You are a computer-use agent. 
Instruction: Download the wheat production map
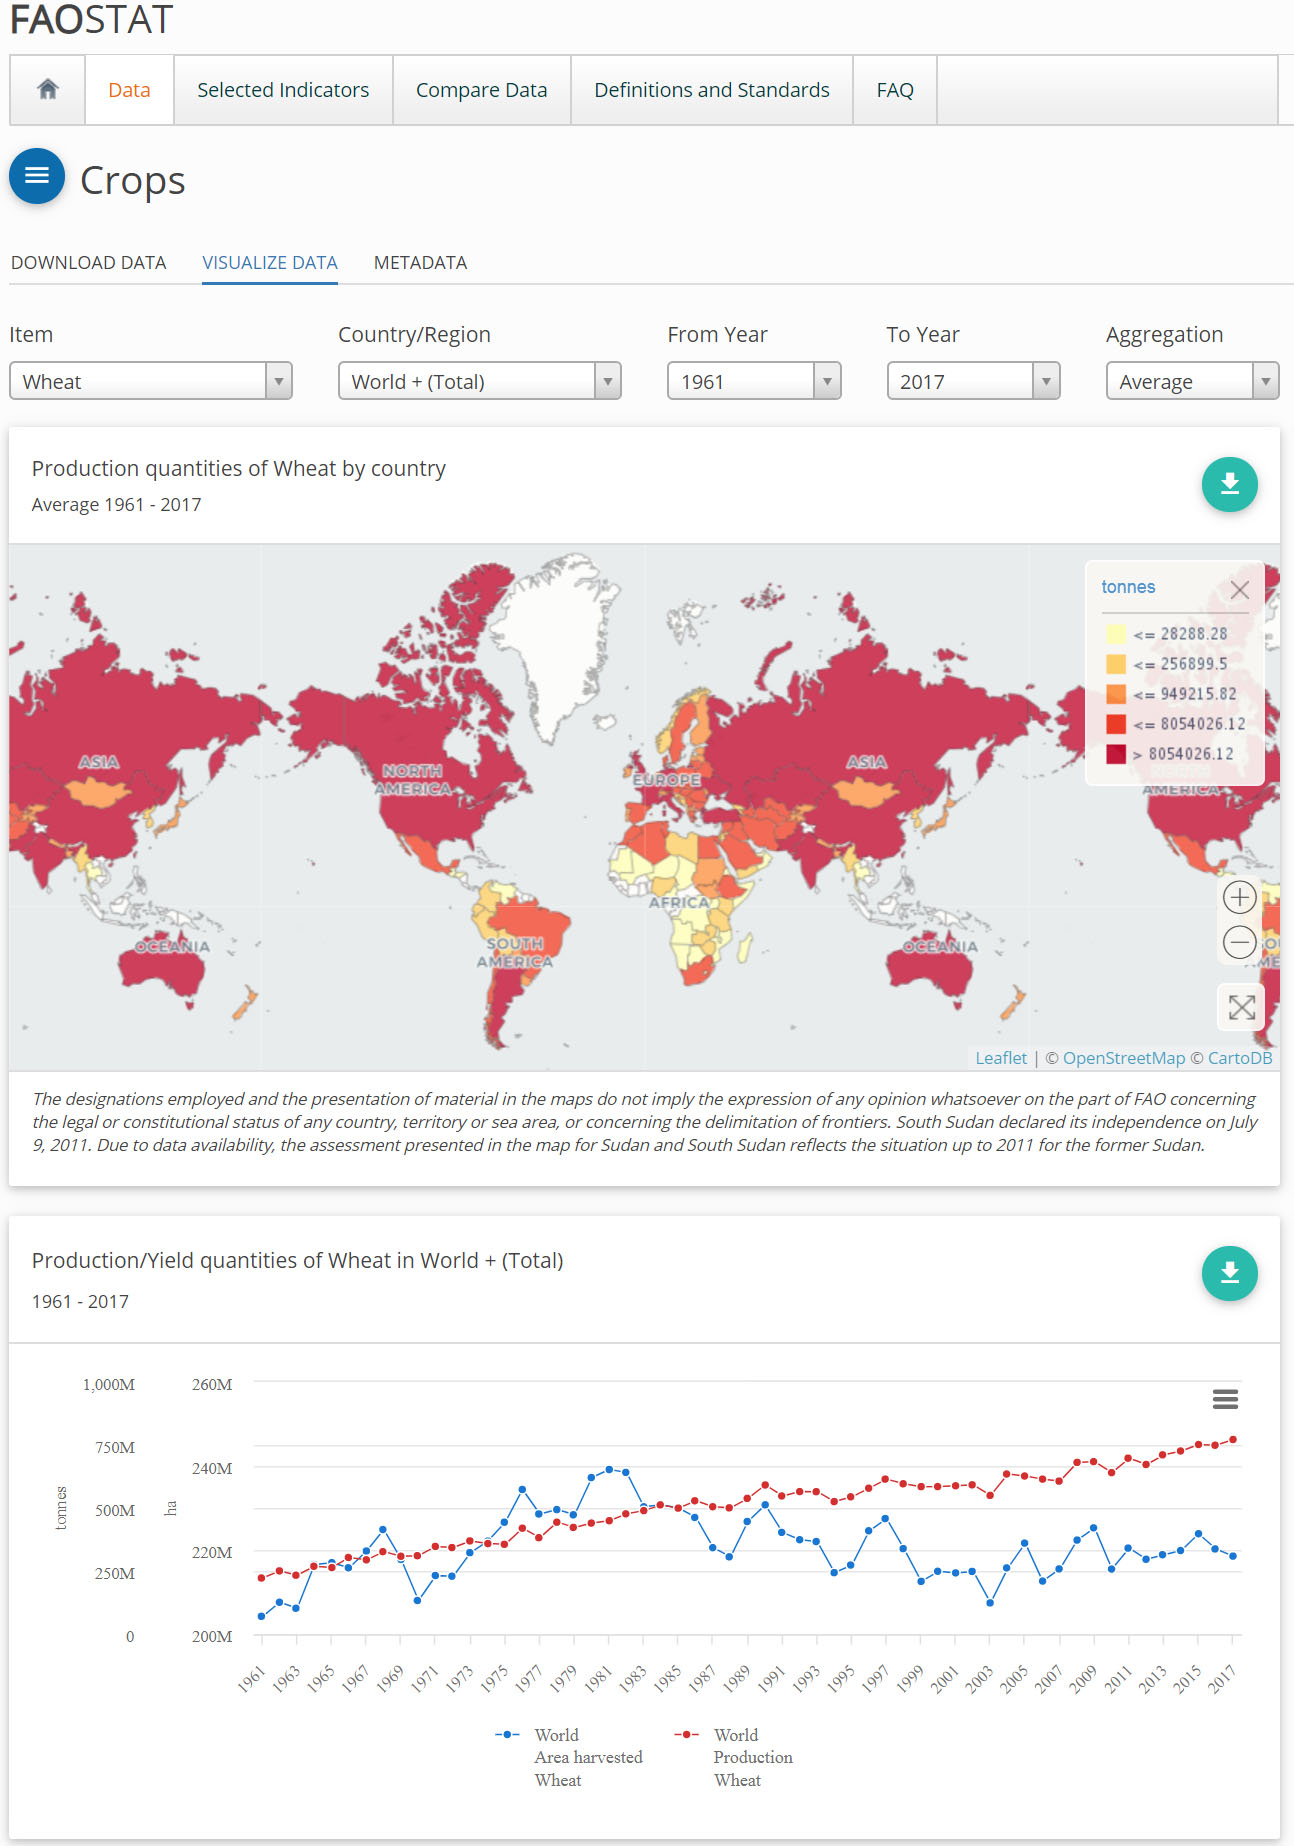[1229, 484]
